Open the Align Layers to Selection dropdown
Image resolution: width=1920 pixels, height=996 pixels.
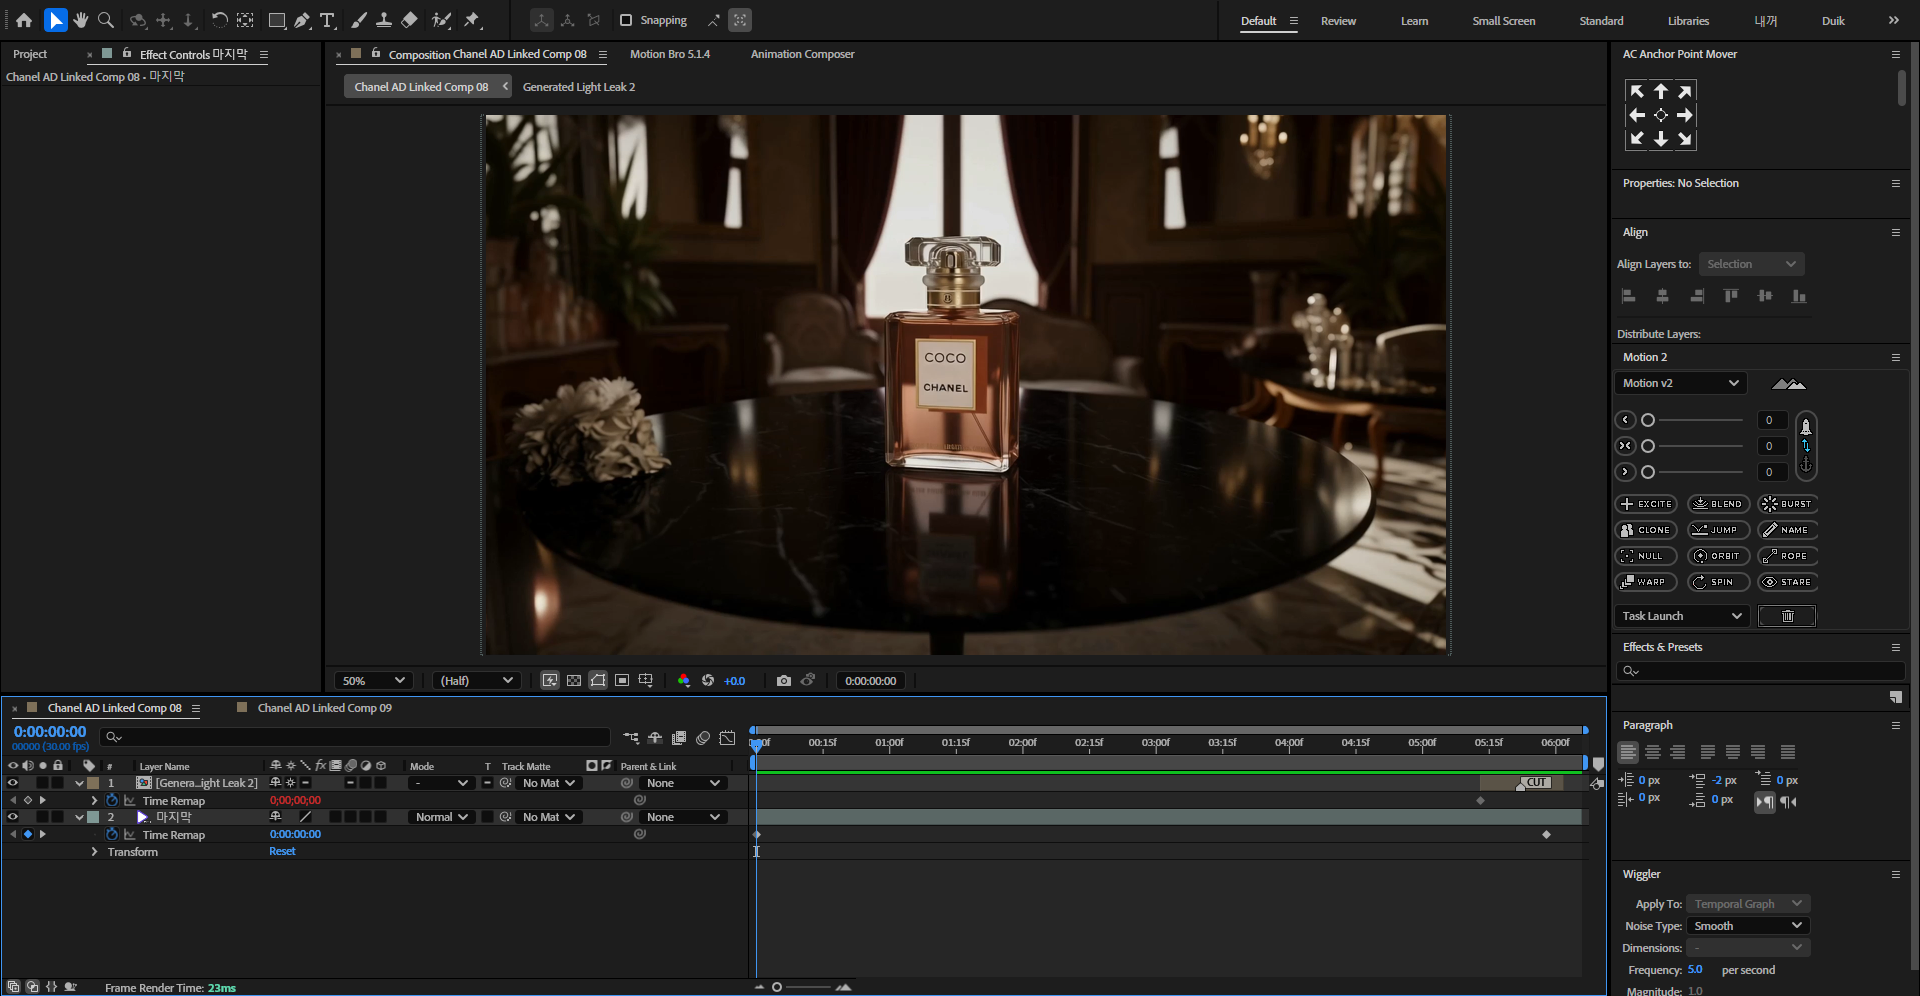(x=1752, y=264)
